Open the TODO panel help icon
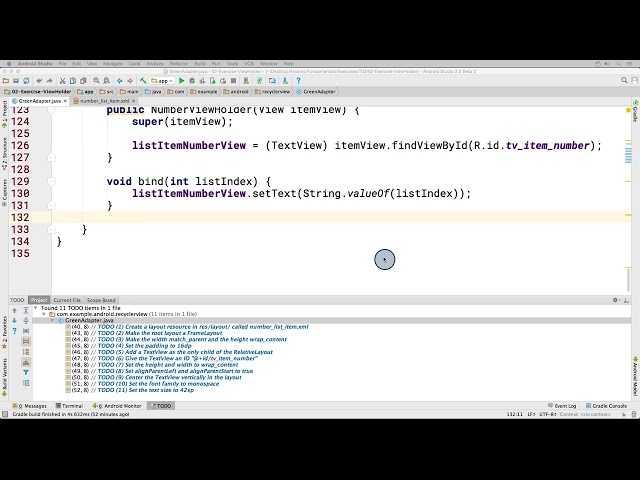Viewport: 640px width, 480px height. (14, 331)
